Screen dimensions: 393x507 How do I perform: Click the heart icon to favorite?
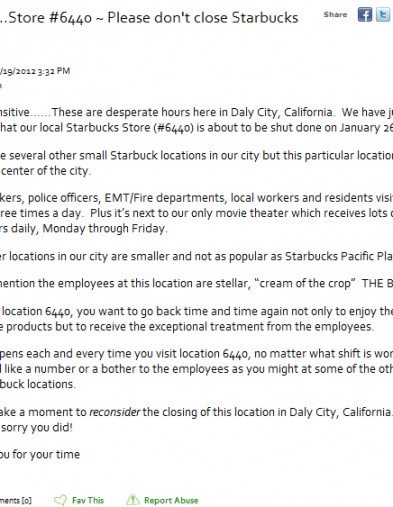click(x=60, y=500)
